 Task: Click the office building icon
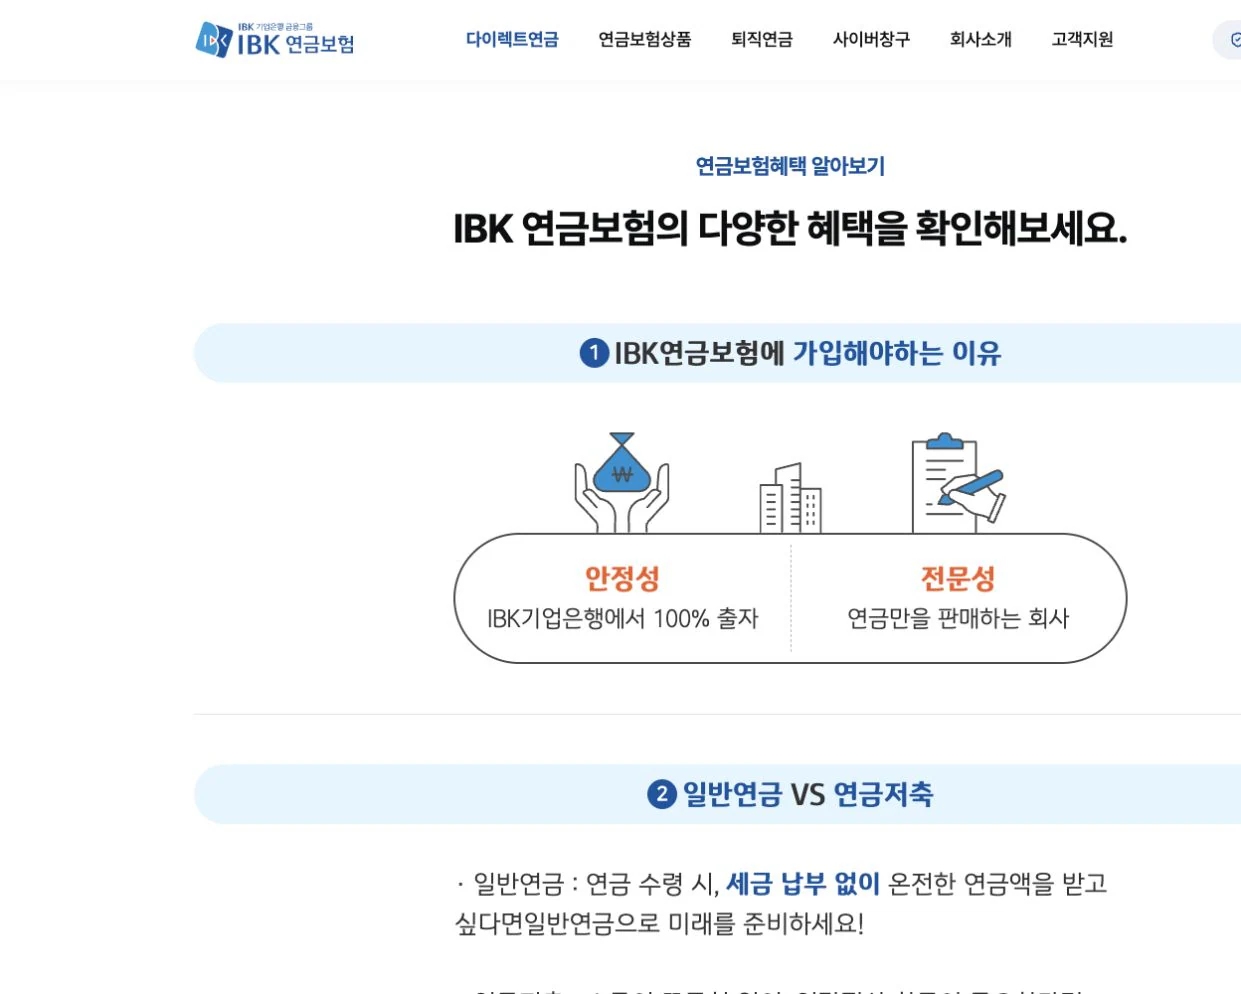pyautogui.click(x=790, y=497)
